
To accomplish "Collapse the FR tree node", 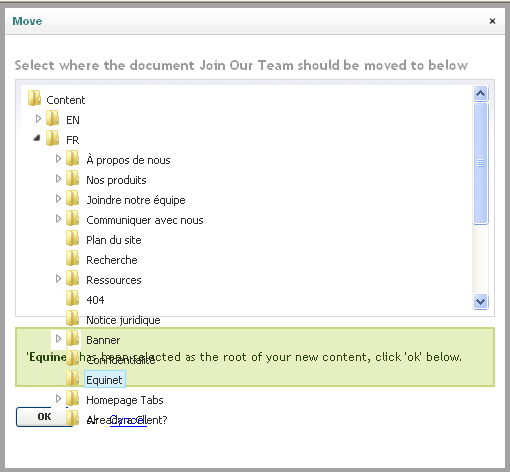I will [x=37, y=138].
